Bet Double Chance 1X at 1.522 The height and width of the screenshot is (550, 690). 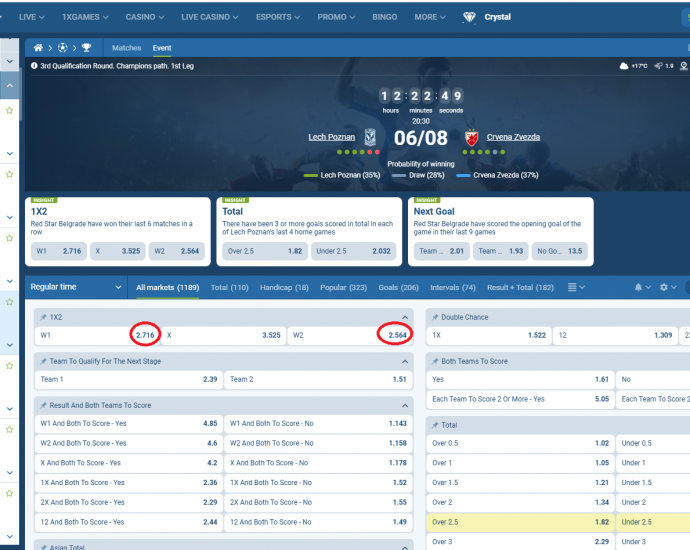(489, 335)
